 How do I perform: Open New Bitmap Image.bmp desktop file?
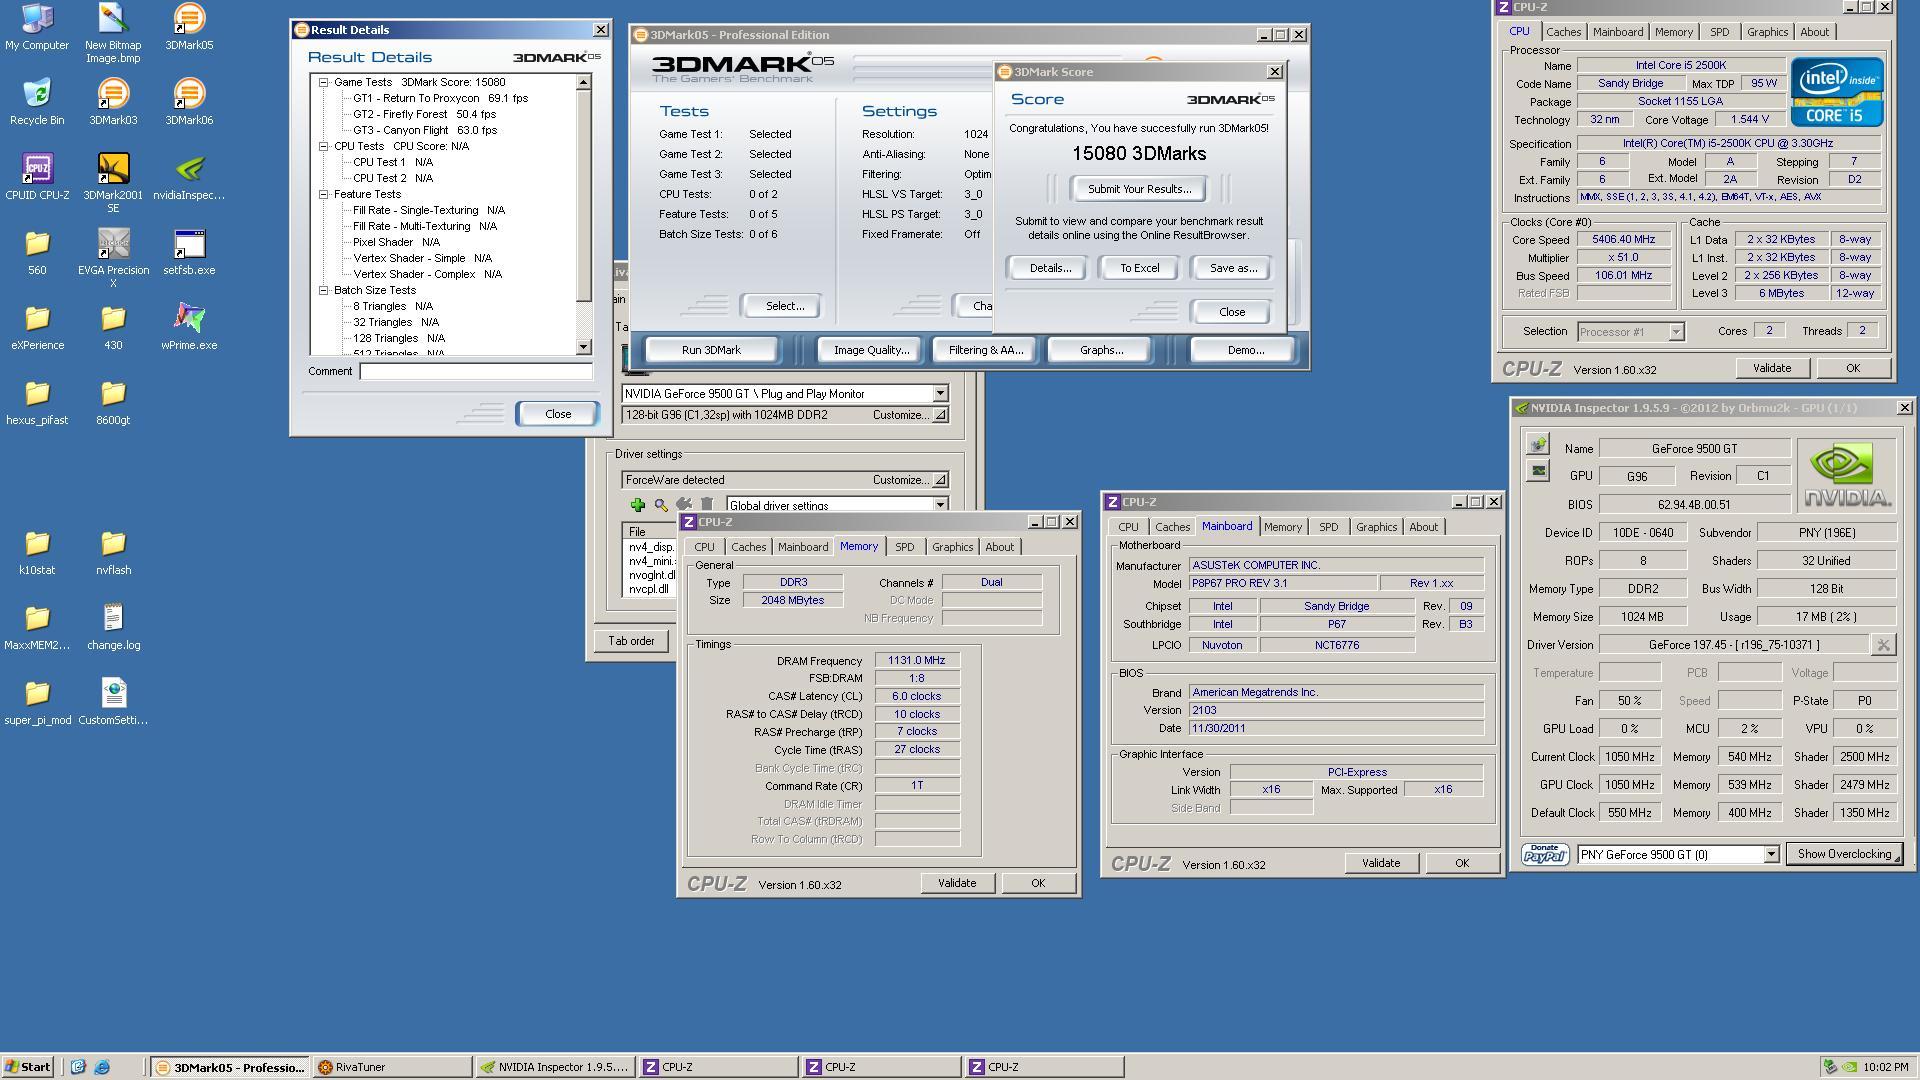pyautogui.click(x=113, y=33)
